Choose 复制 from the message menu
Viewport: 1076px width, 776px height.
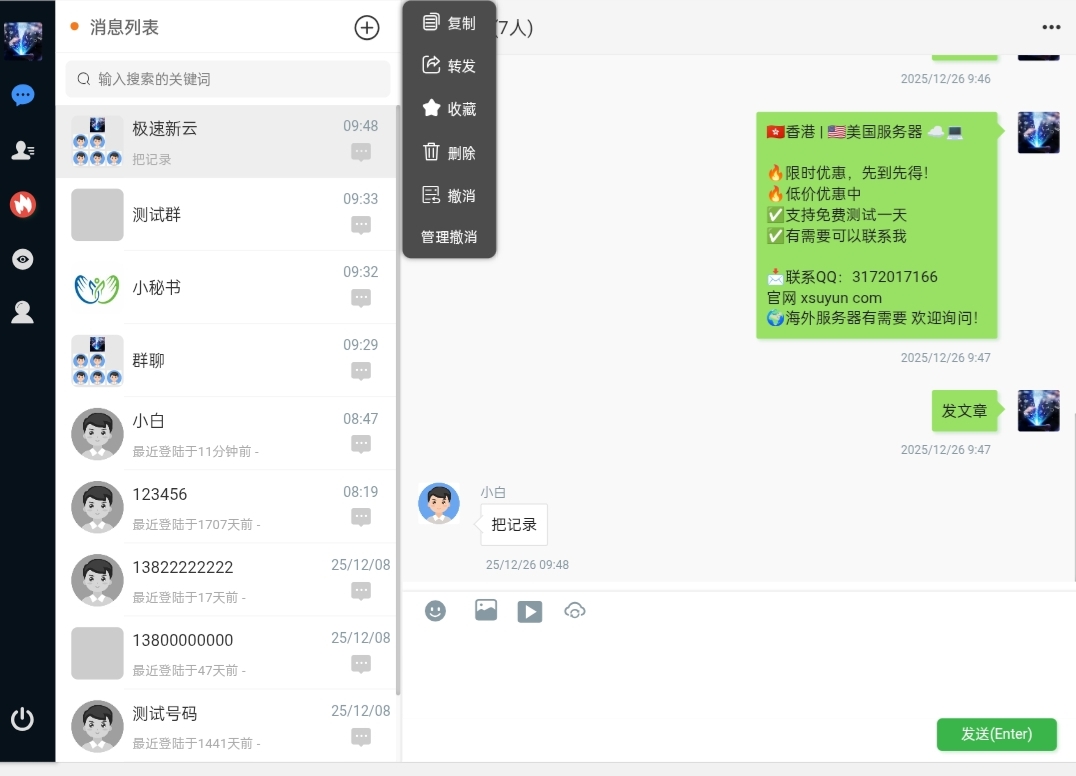[x=449, y=22]
